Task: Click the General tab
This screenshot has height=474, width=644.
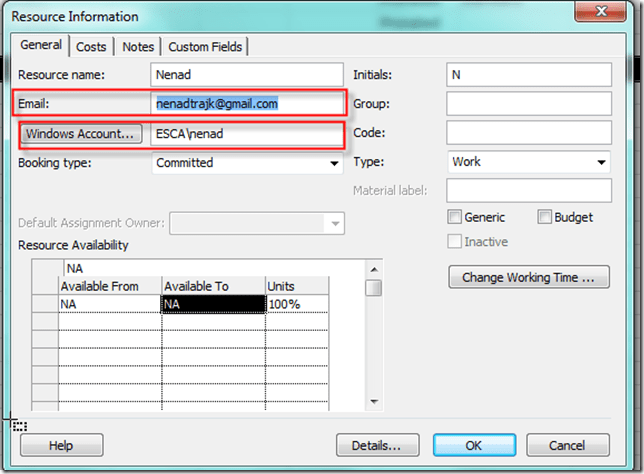Action: click(42, 46)
